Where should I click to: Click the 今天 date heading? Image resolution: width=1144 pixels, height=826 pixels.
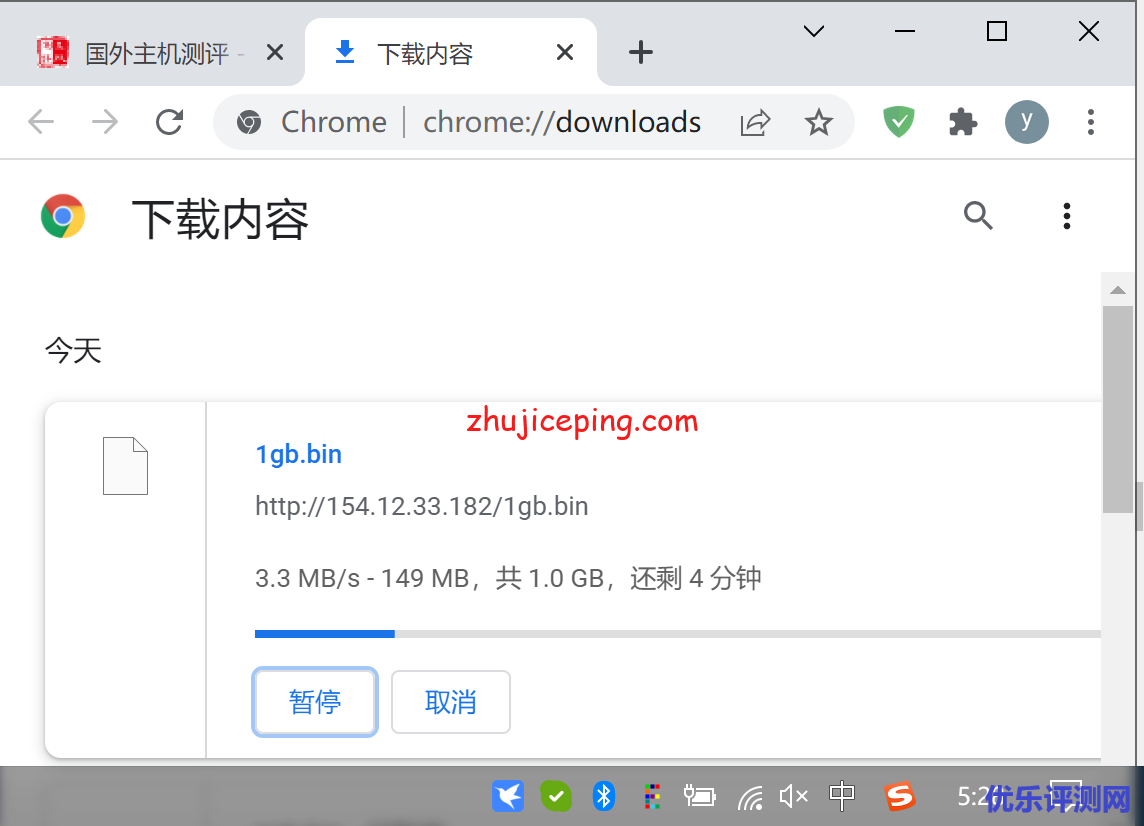[73, 351]
